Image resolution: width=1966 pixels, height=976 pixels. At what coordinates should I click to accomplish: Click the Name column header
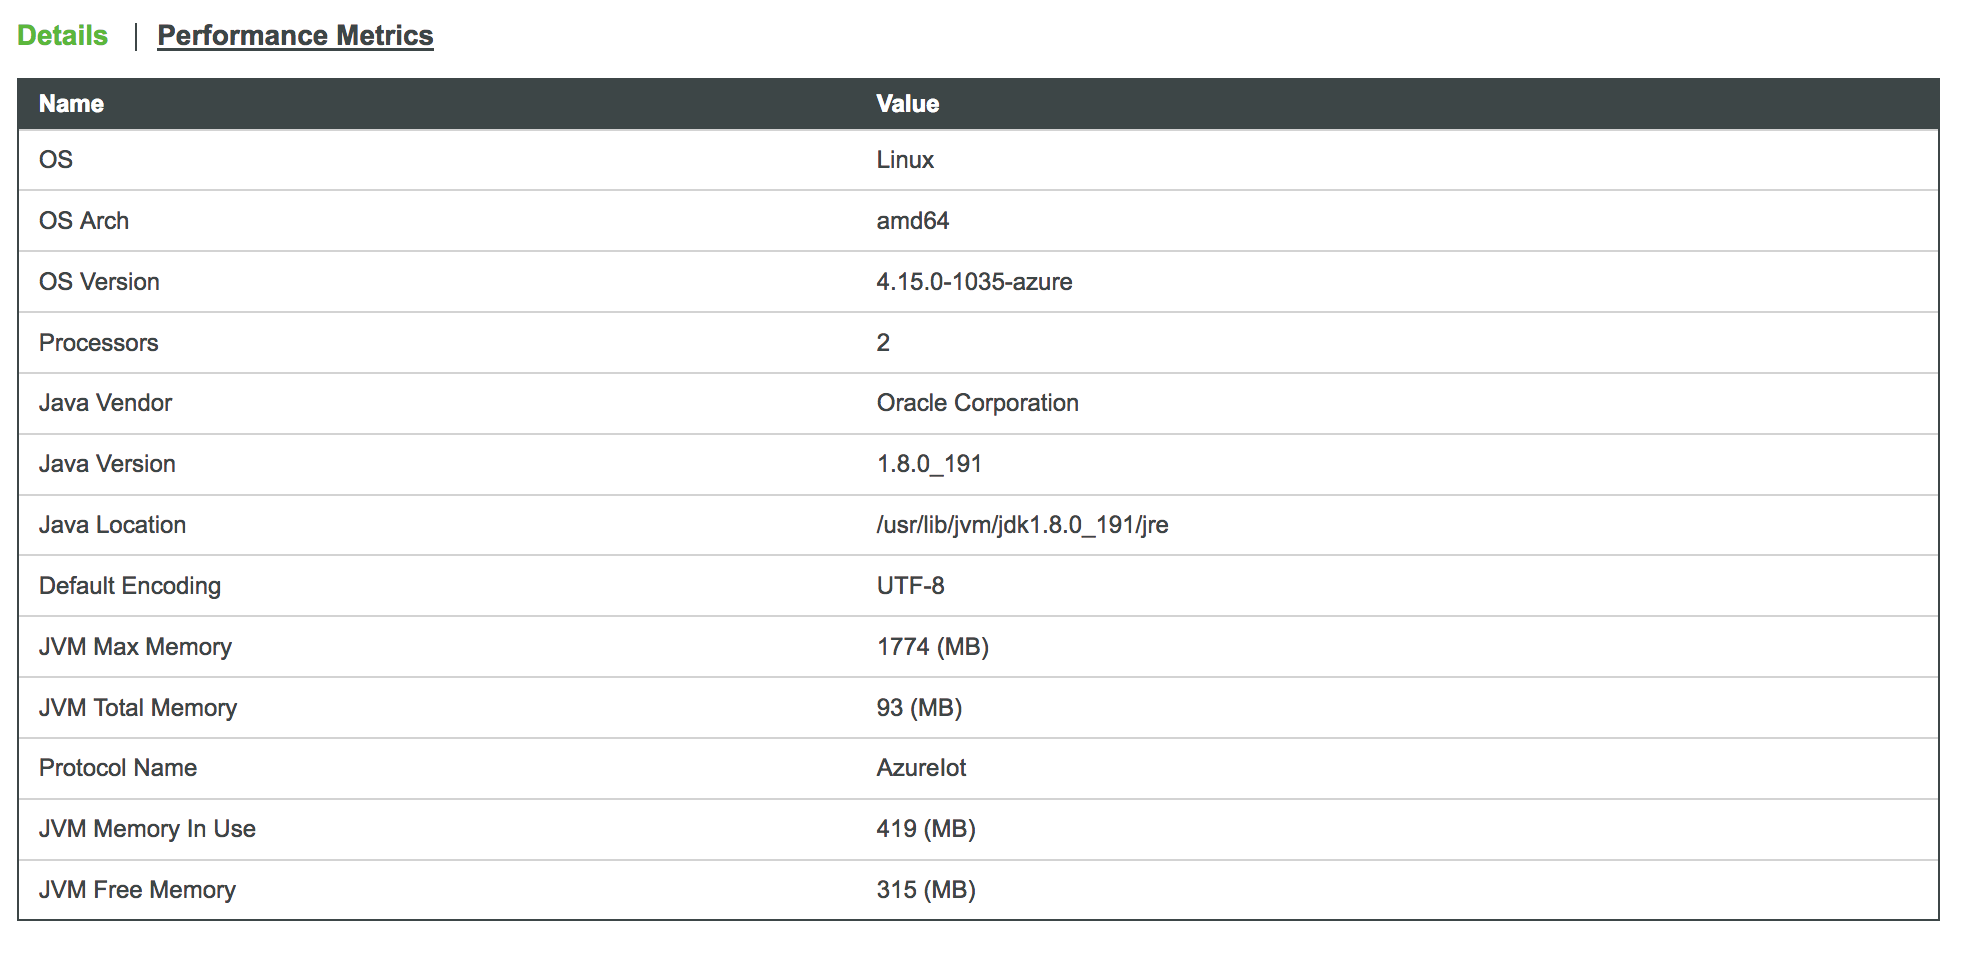pos(70,103)
